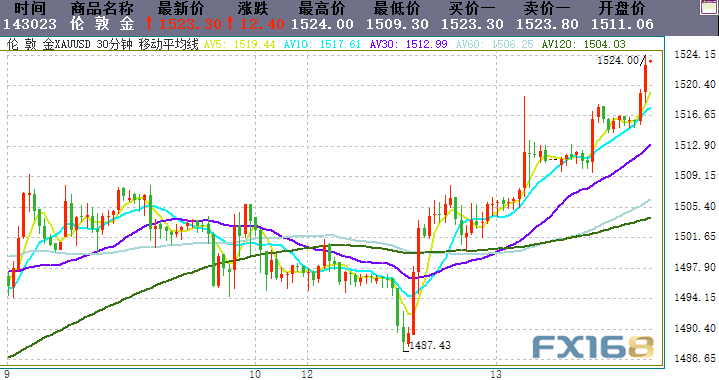The image size is (719, 380).
Task: Select the AV60 moving average label
Action: pos(494,44)
